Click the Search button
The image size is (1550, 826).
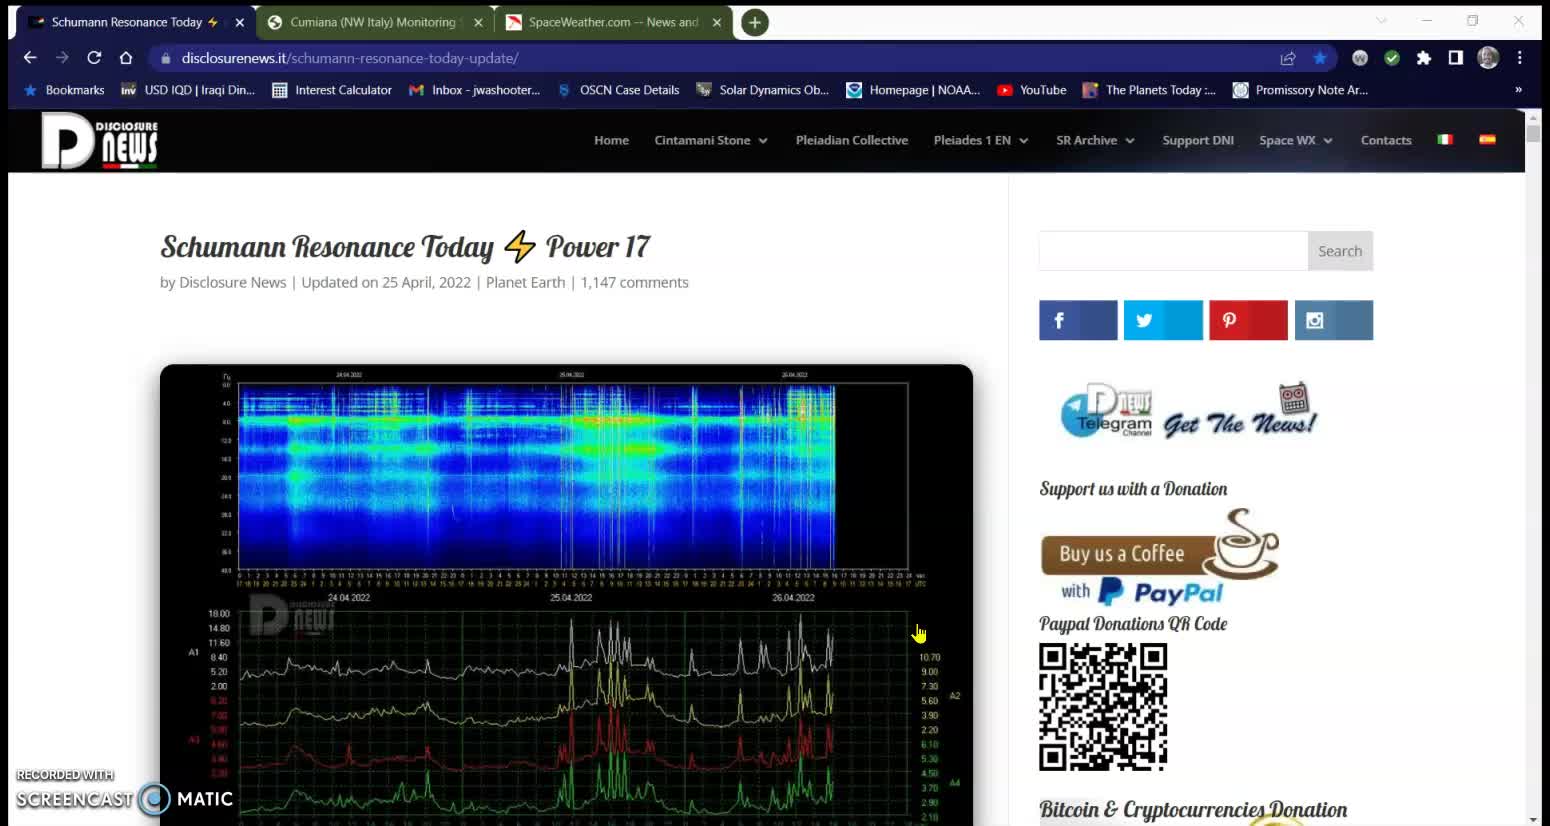pyautogui.click(x=1340, y=251)
